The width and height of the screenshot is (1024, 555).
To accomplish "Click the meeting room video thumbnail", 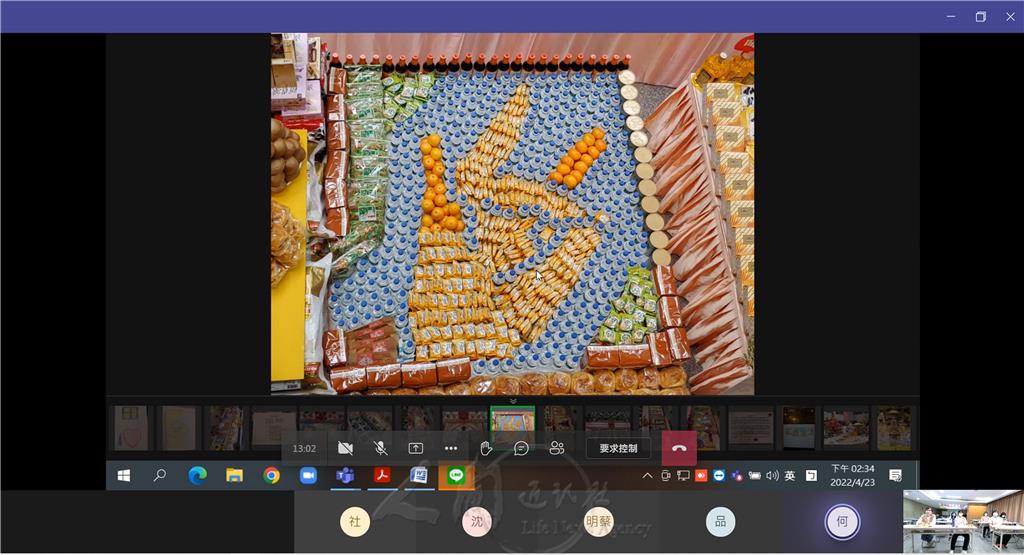I will (x=963, y=522).
